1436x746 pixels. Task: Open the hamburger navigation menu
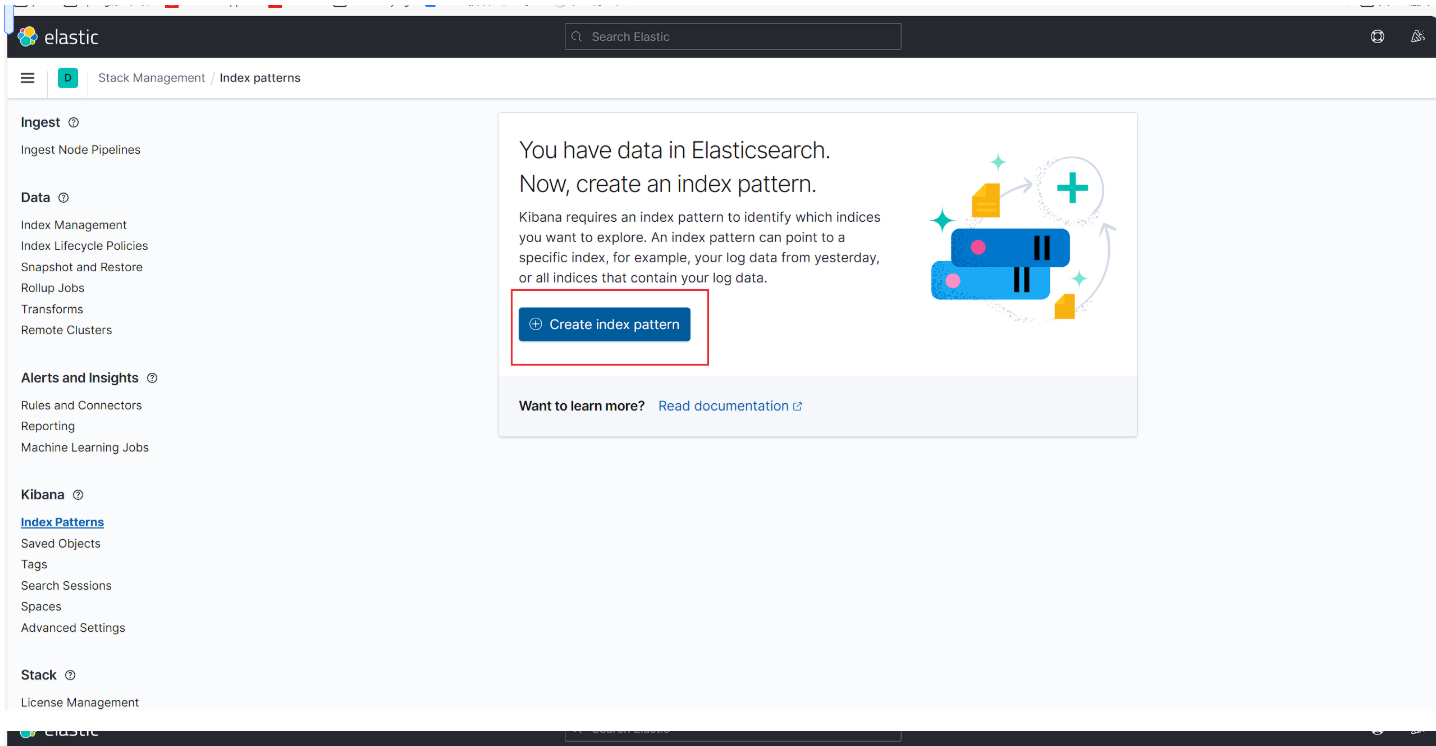pyautogui.click(x=28, y=78)
